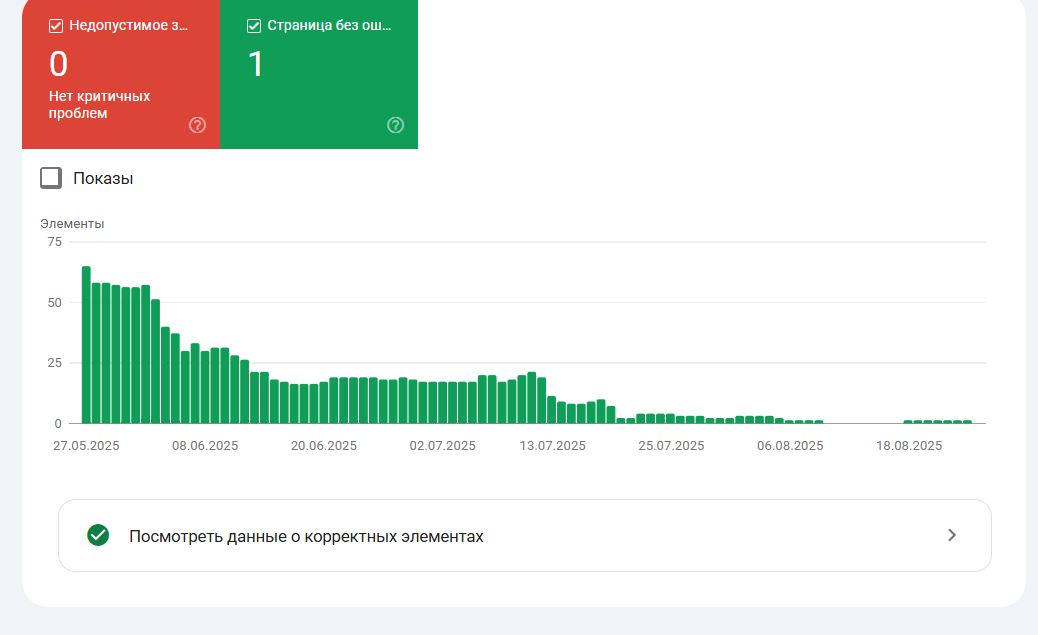Click the Элементы axis title
Screen dimensions: 1038x635
click(x=72, y=224)
